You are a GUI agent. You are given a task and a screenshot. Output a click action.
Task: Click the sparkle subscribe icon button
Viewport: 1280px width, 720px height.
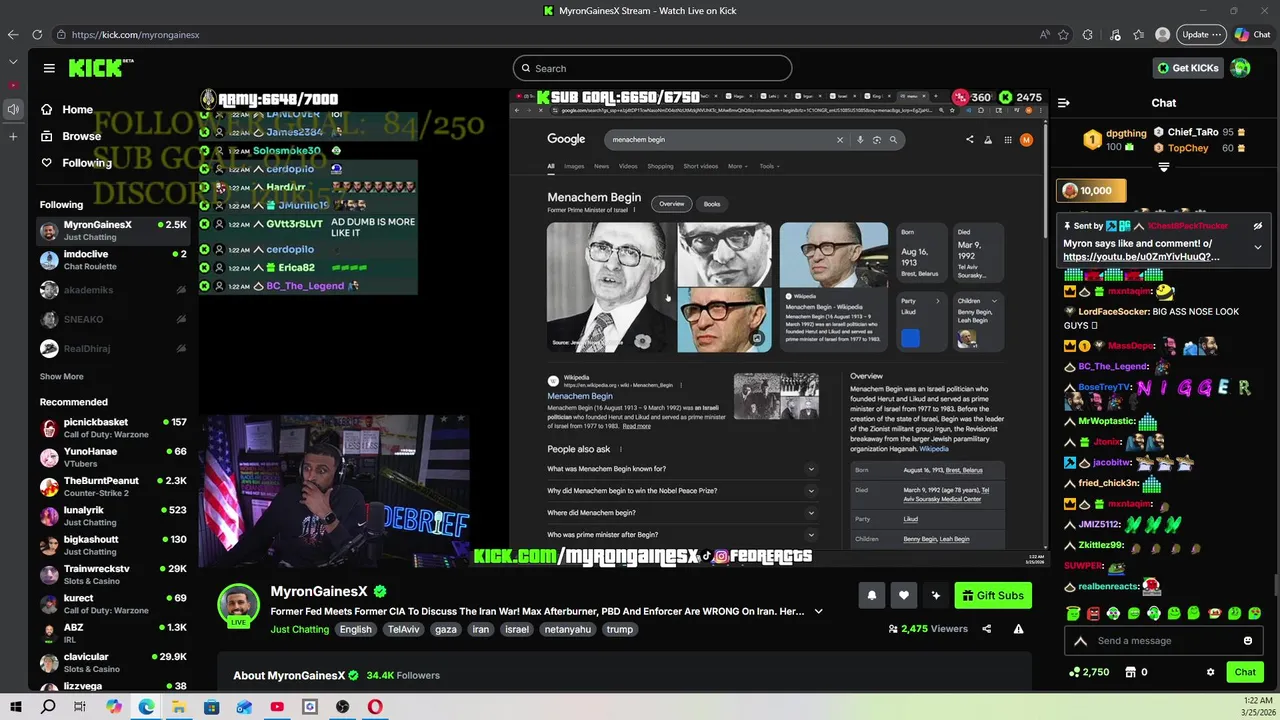(x=935, y=595)
